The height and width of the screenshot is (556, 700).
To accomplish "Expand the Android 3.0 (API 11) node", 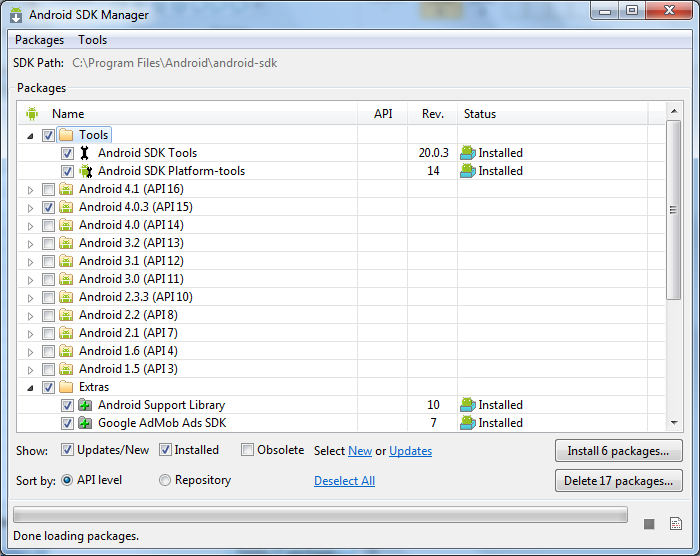I will (x=30, y=280).
